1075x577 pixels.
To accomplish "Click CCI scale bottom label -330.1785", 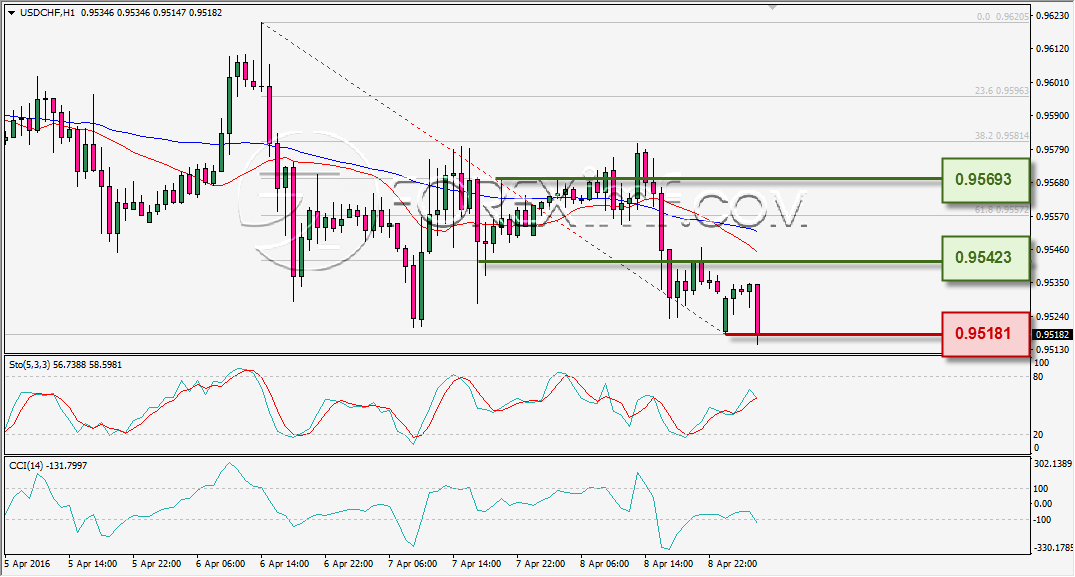I will [x=1052, y=548].
